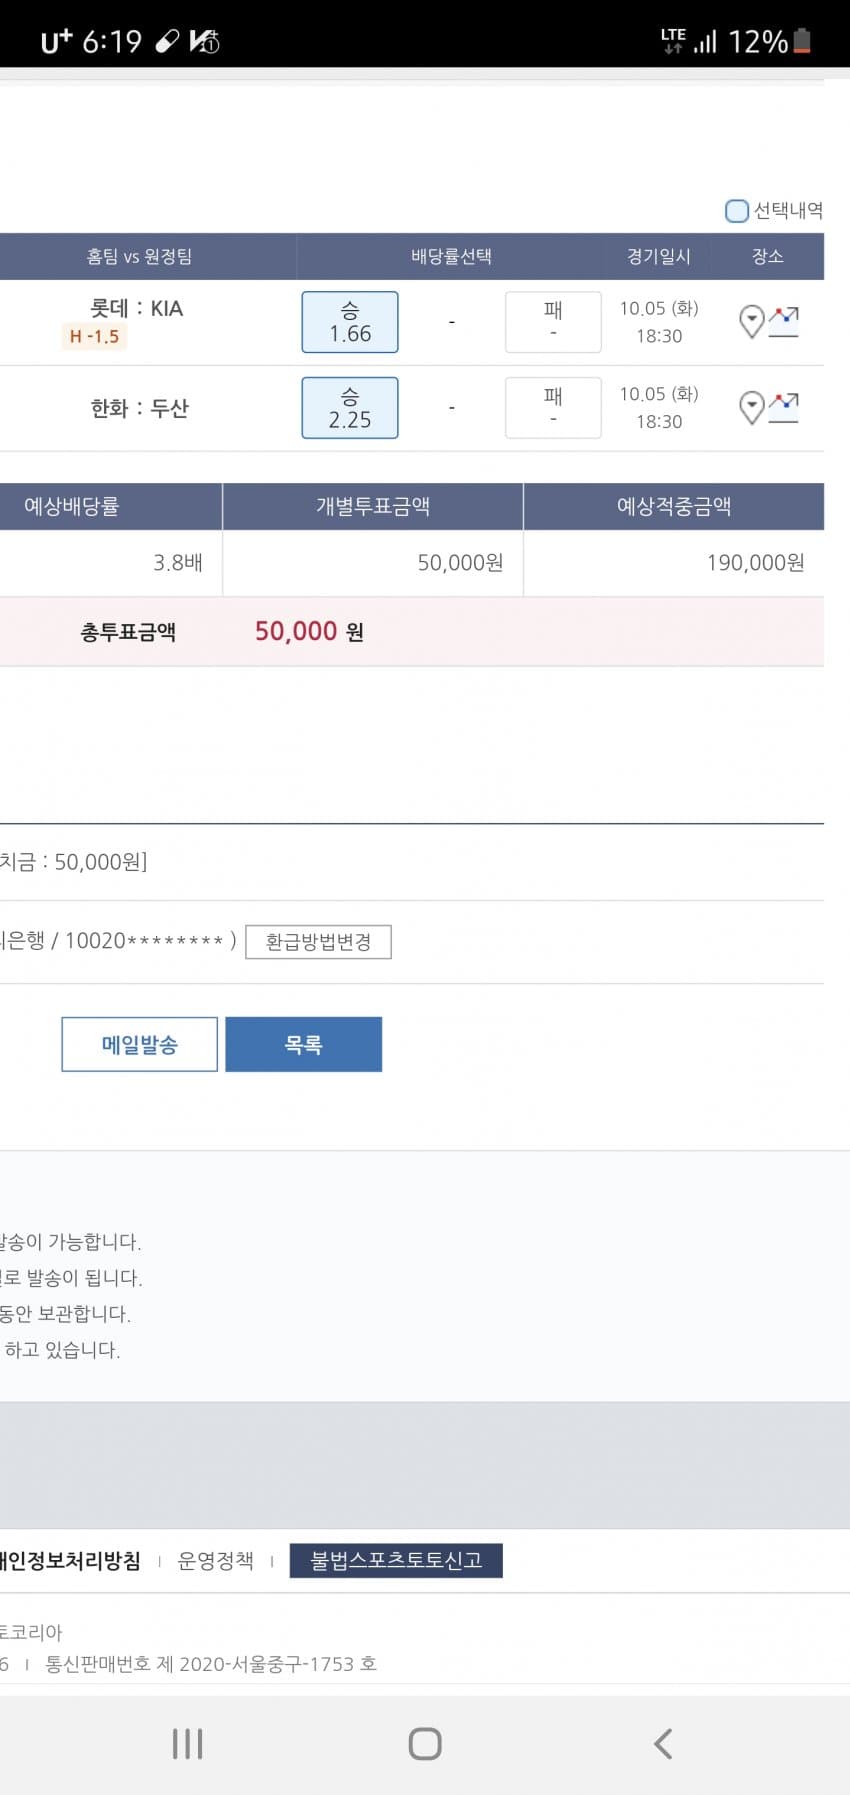This screenshot has height=1795, width=850.
Task: Click the 메일발송 button
Action: (x=140, y=1045)
